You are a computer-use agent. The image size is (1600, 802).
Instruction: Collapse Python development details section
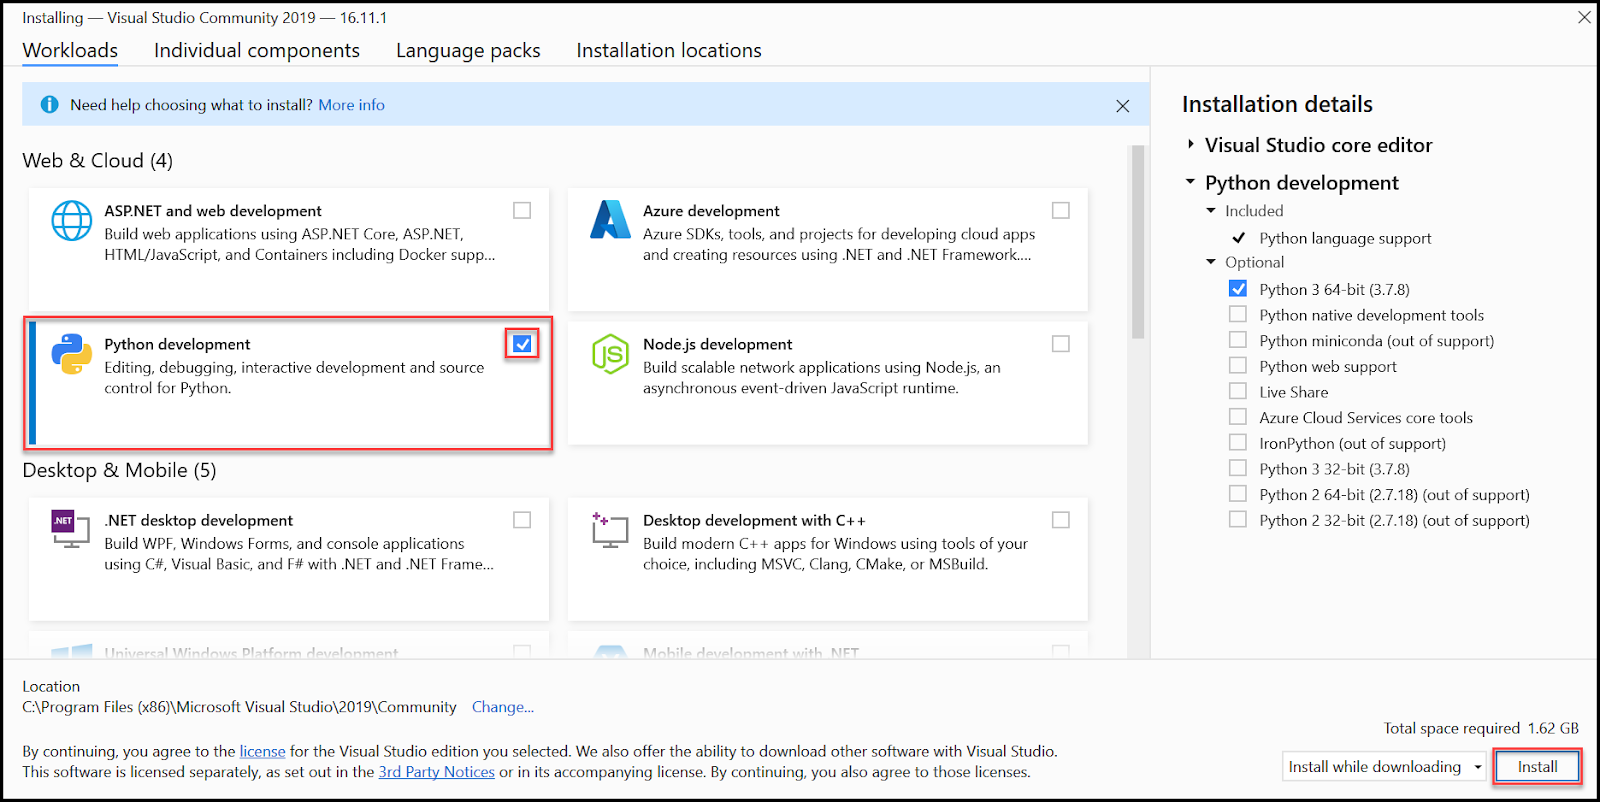[x=1190, y=182]
